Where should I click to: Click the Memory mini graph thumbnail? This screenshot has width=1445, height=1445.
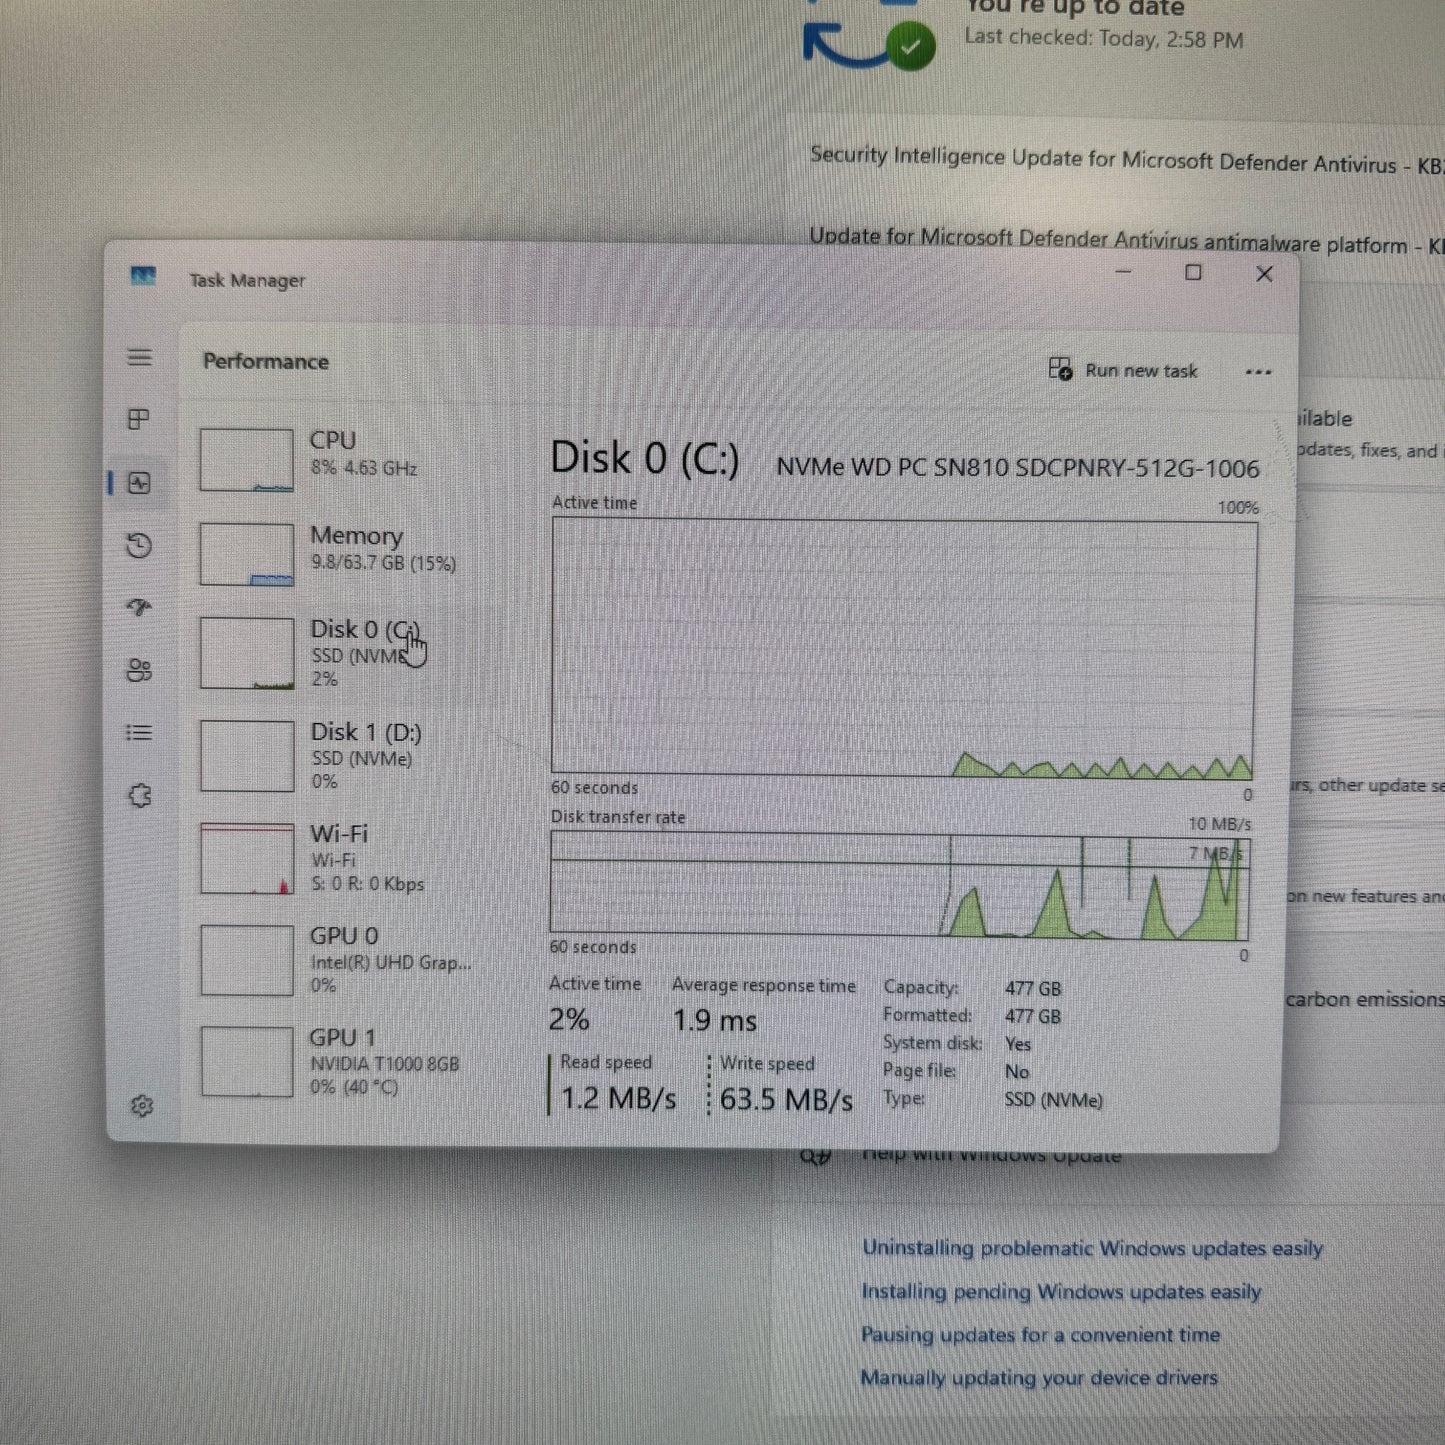(x=246, y=554)
